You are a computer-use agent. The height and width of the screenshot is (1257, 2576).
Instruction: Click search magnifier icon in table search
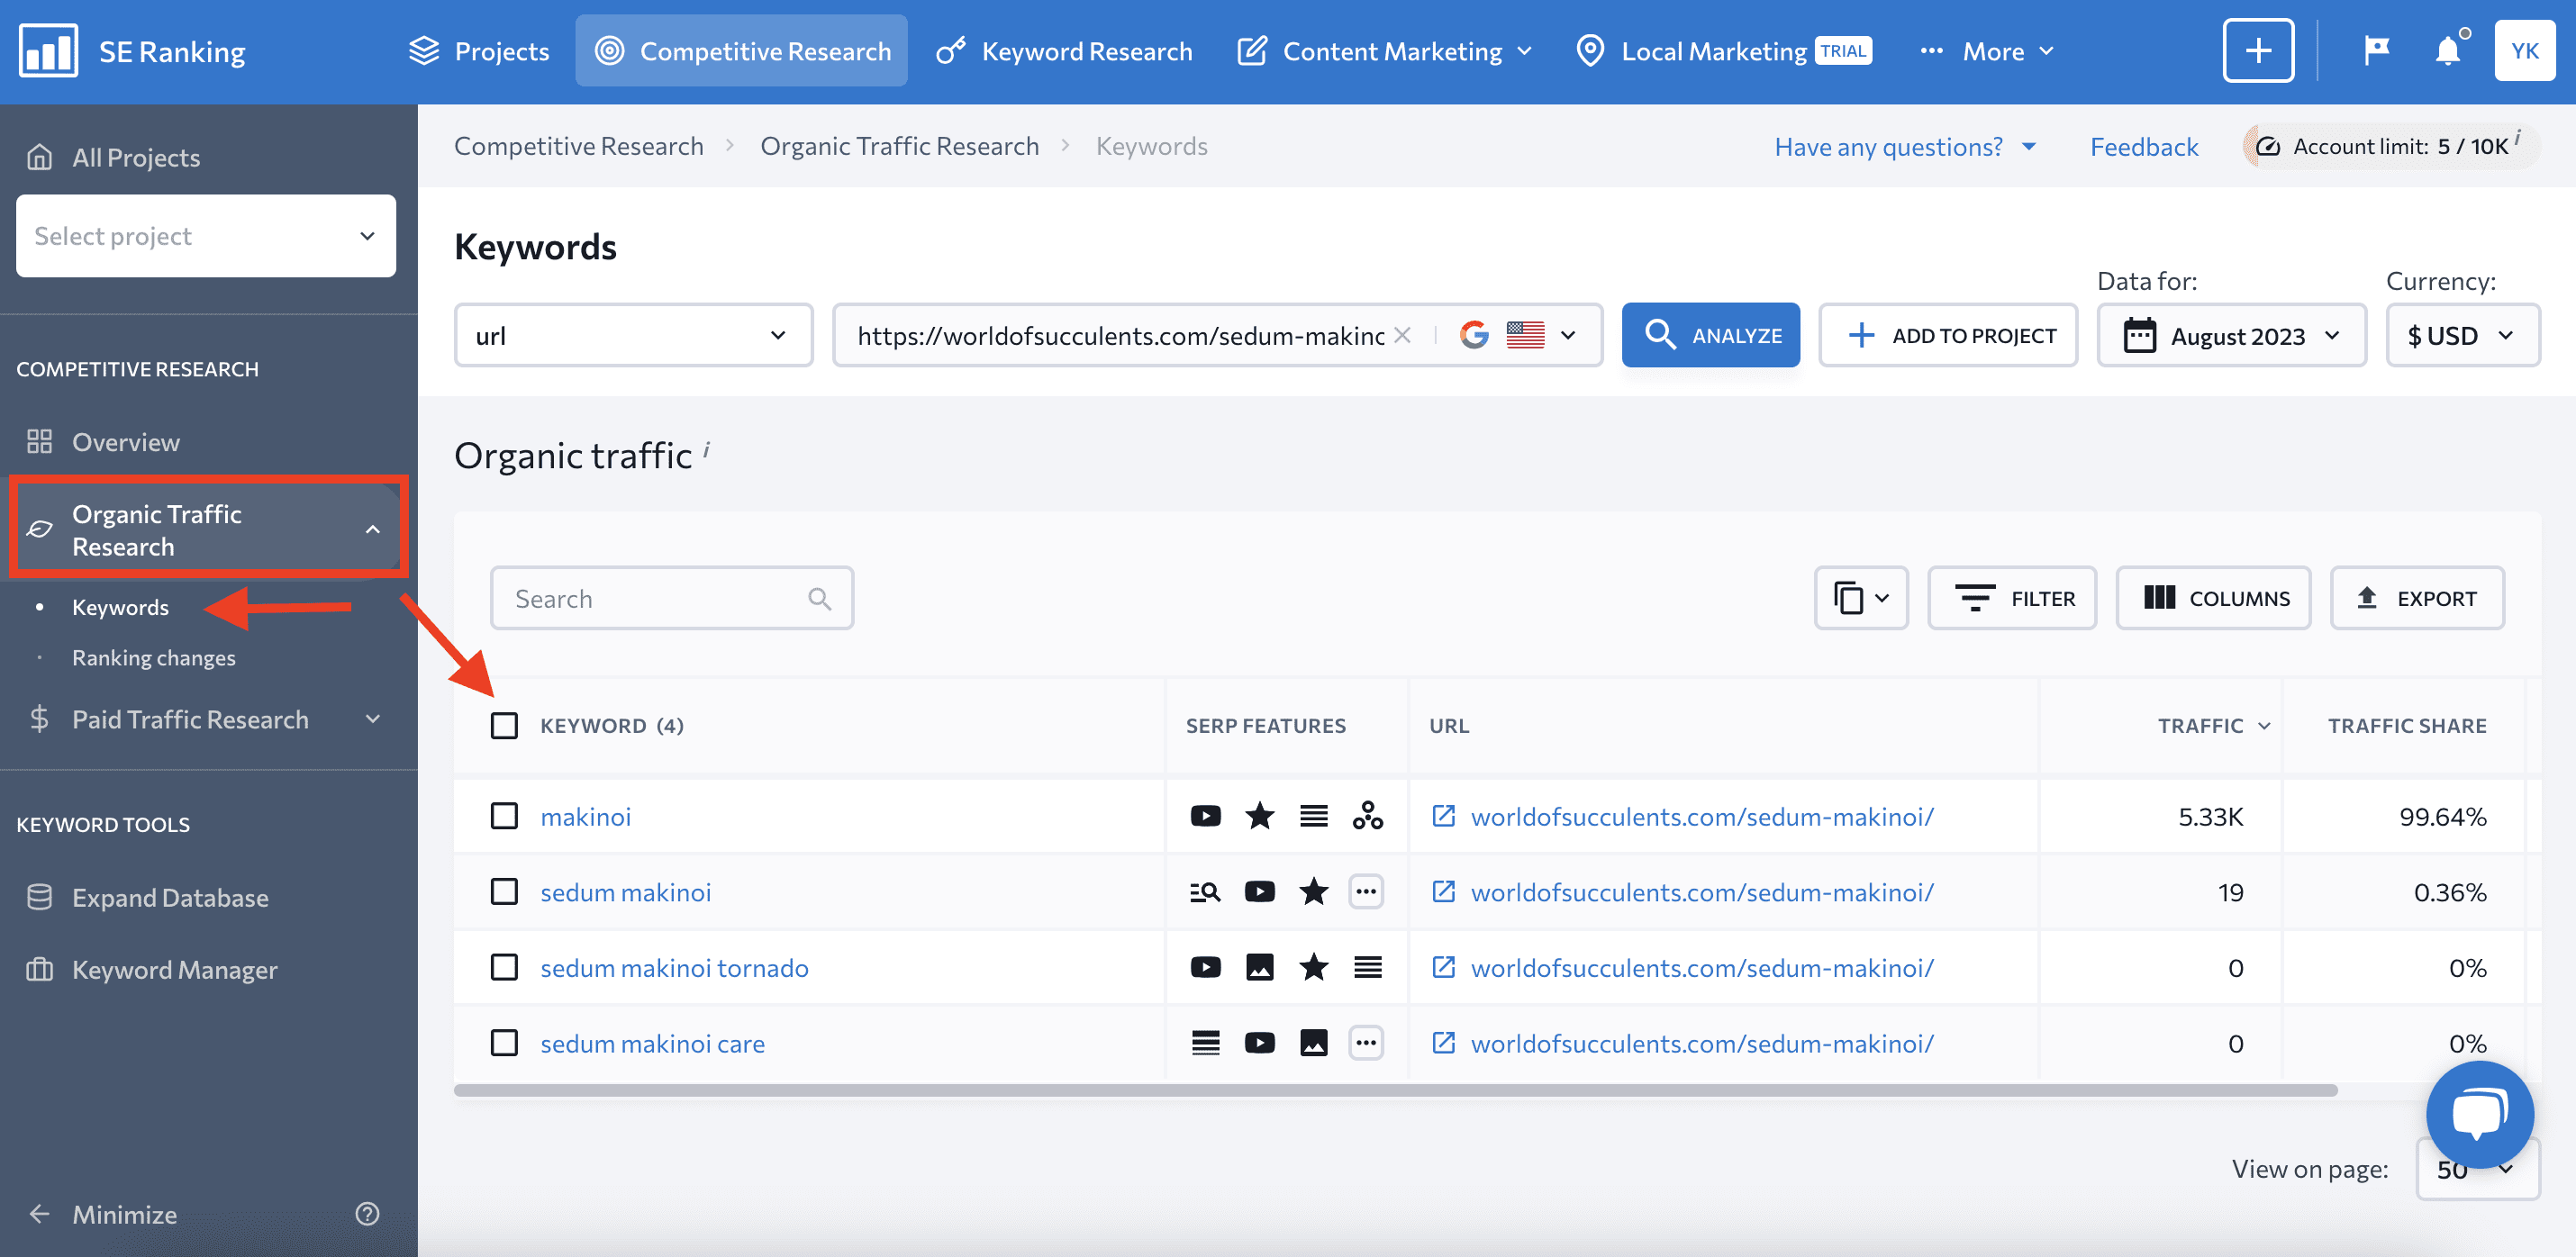pos(819,598)
